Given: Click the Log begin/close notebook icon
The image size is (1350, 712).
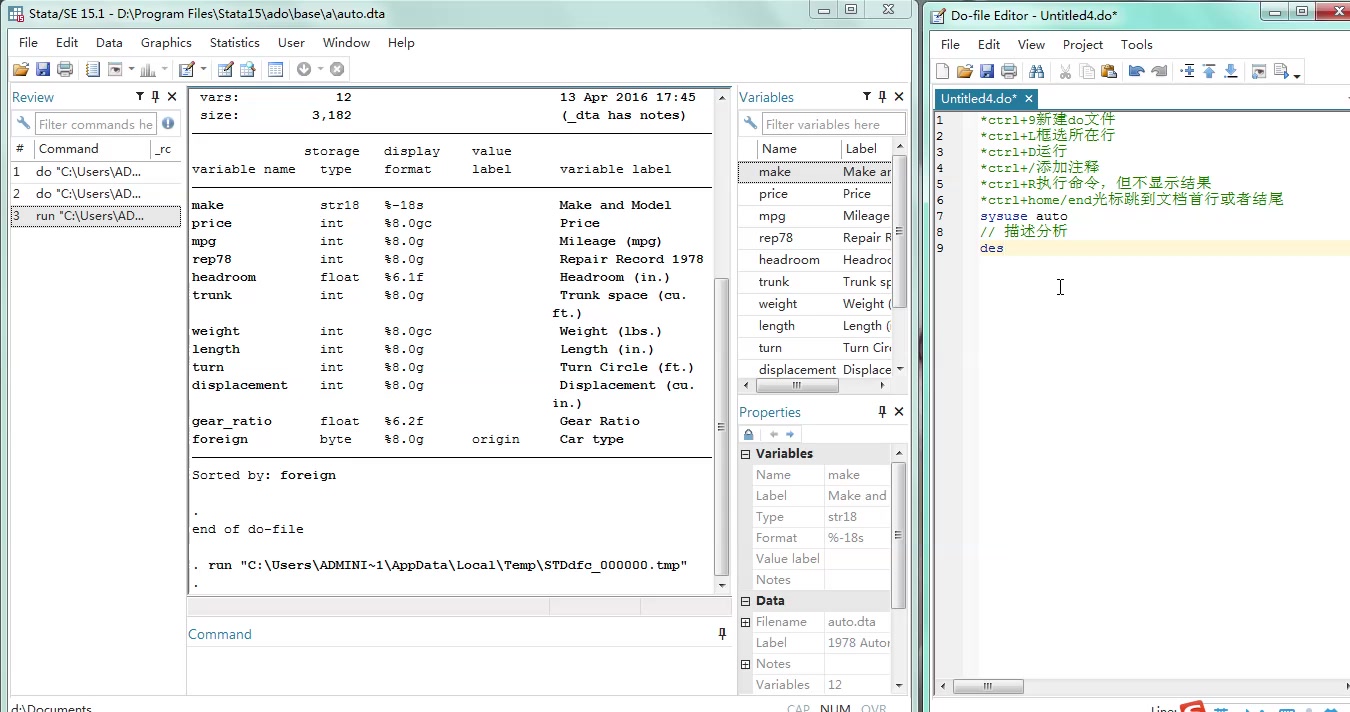Looking at the screenshot, I should [x=93, y=69].
